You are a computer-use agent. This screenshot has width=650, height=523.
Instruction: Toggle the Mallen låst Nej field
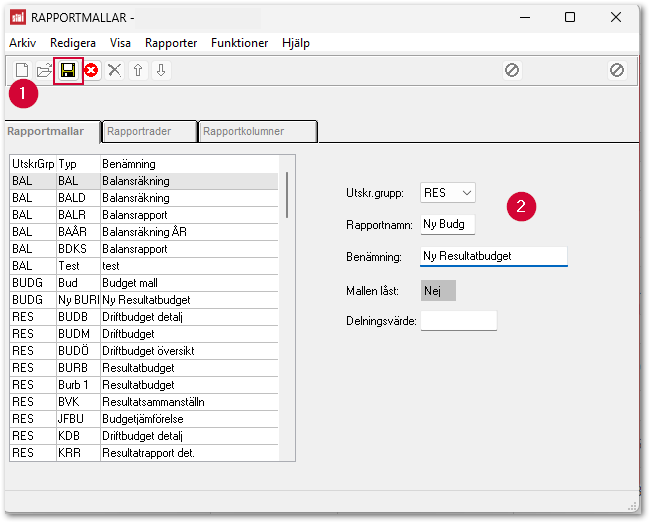[438, 291]
